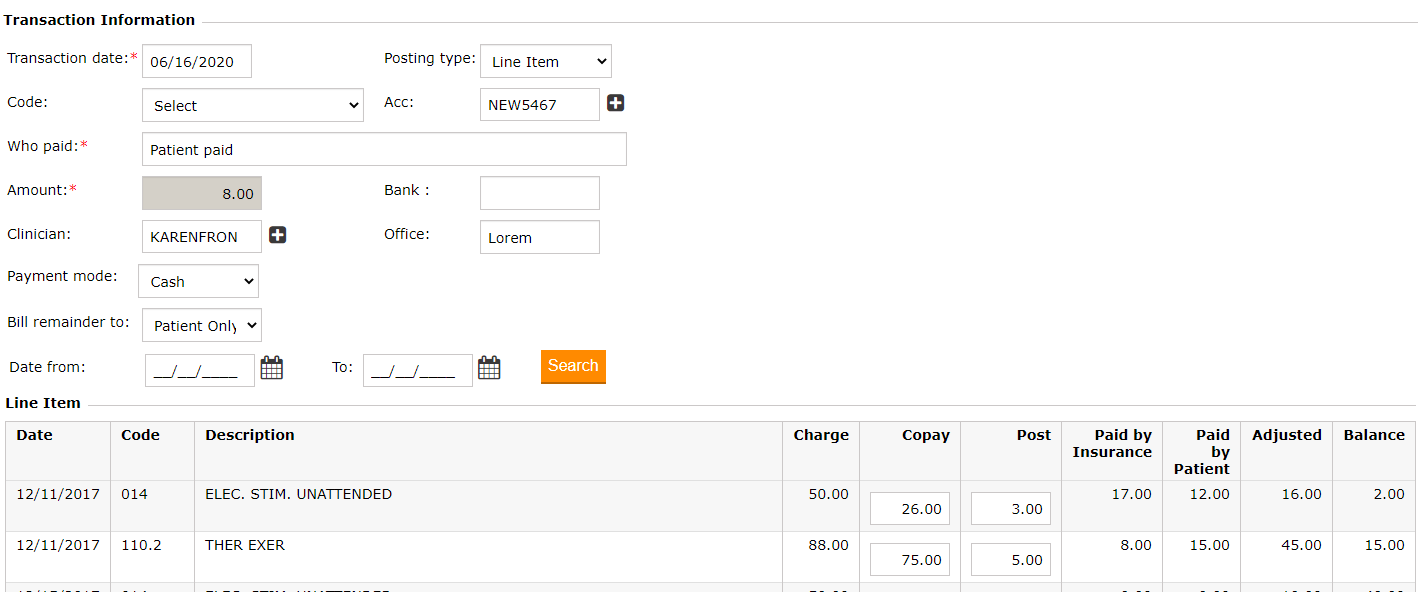The image size is (1422, 592).
Task: Click the Date from text input
Action: [199, 371]
